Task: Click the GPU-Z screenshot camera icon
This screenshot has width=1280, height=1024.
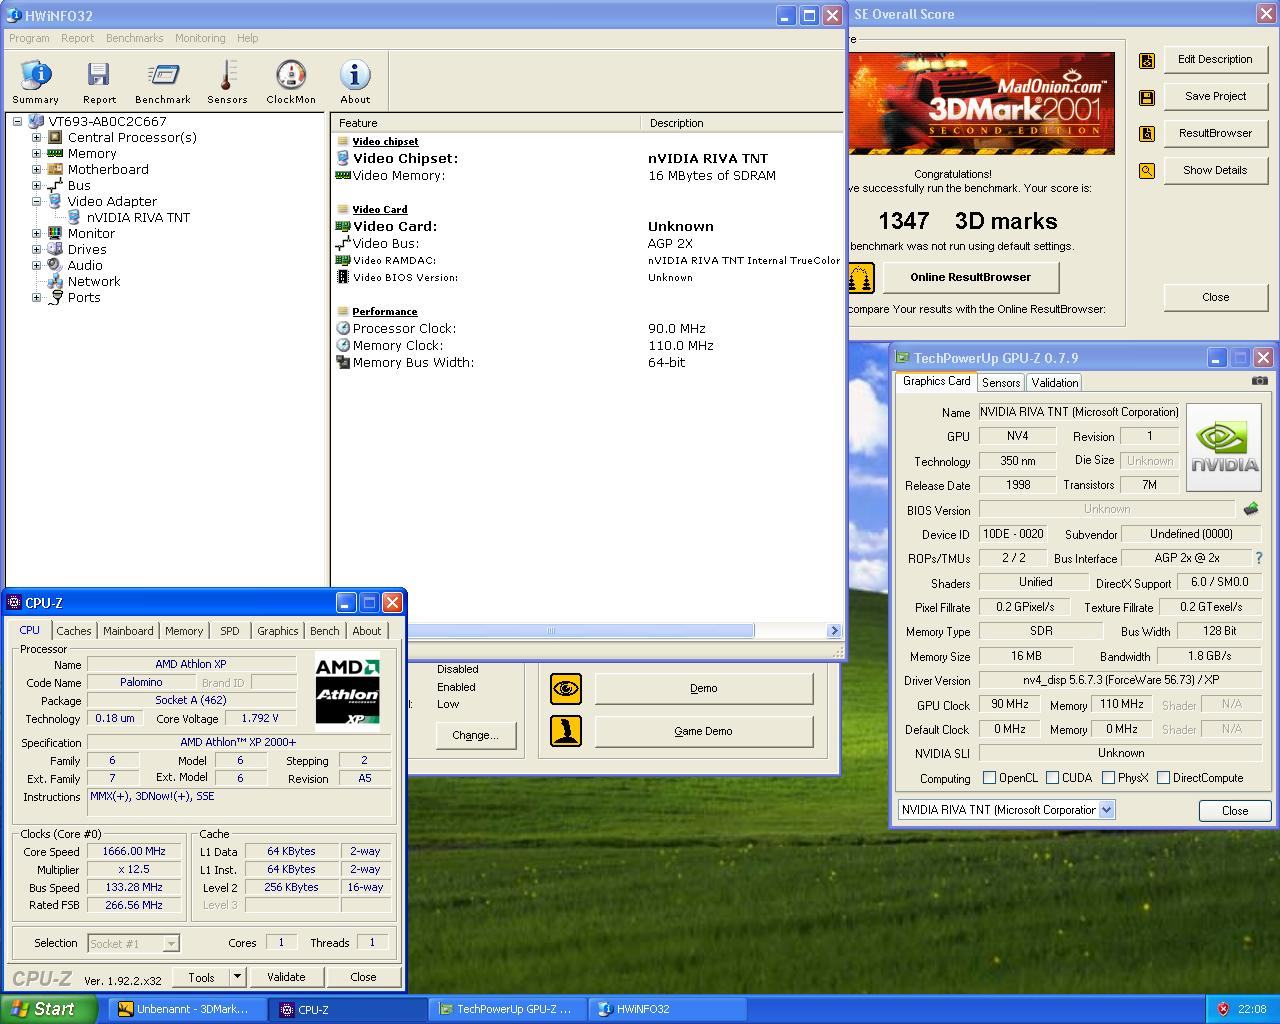Action: [x=1259, y=381]
